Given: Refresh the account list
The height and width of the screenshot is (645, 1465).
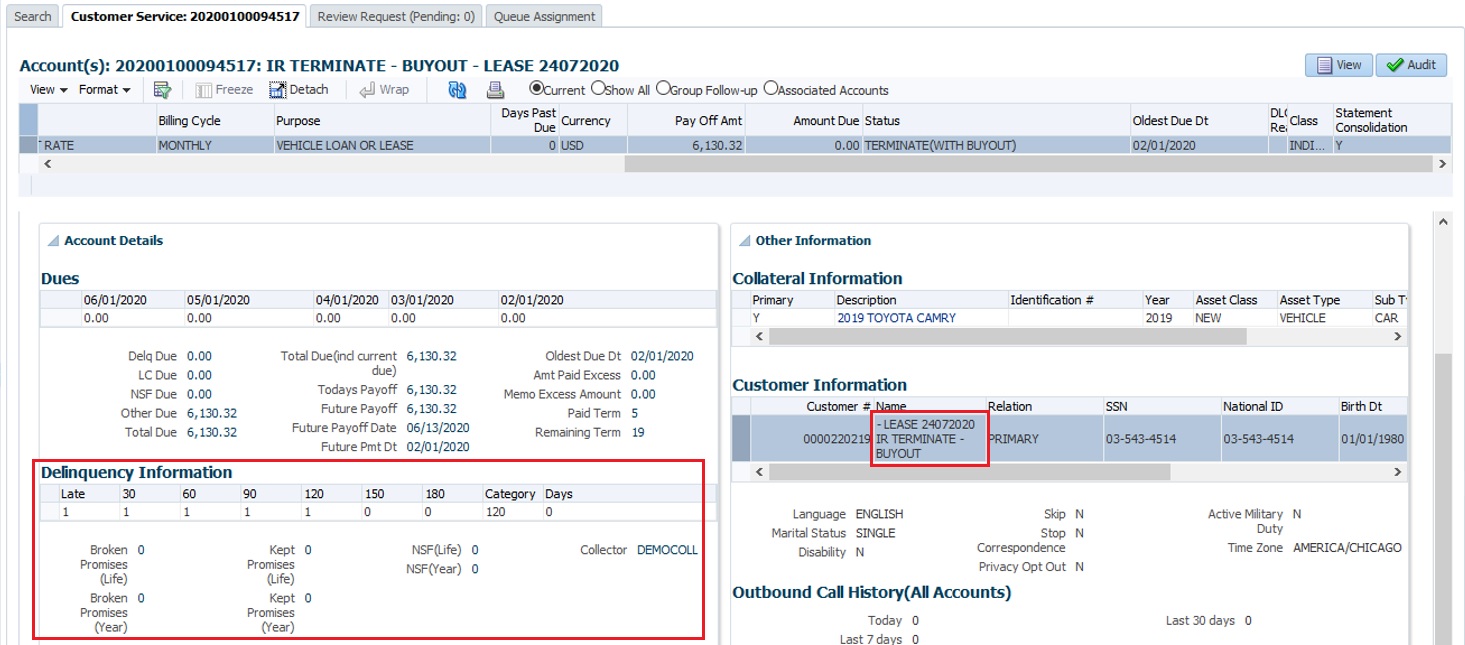Looking at the screenshot, I should click(x=457, y=90).
